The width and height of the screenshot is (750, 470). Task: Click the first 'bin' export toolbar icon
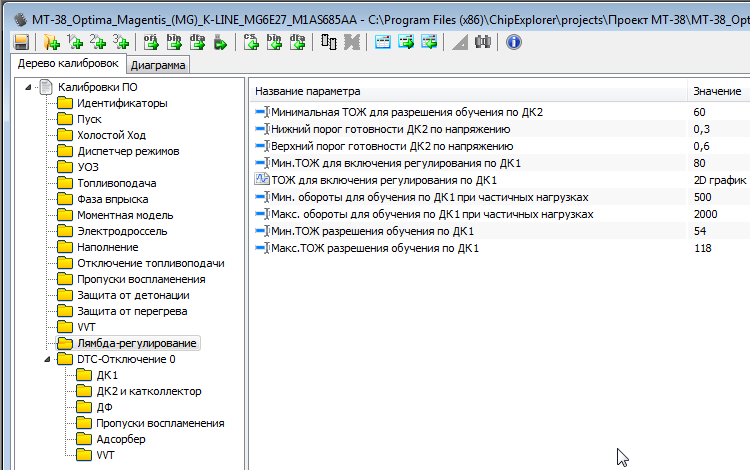(x=173, y=41)
